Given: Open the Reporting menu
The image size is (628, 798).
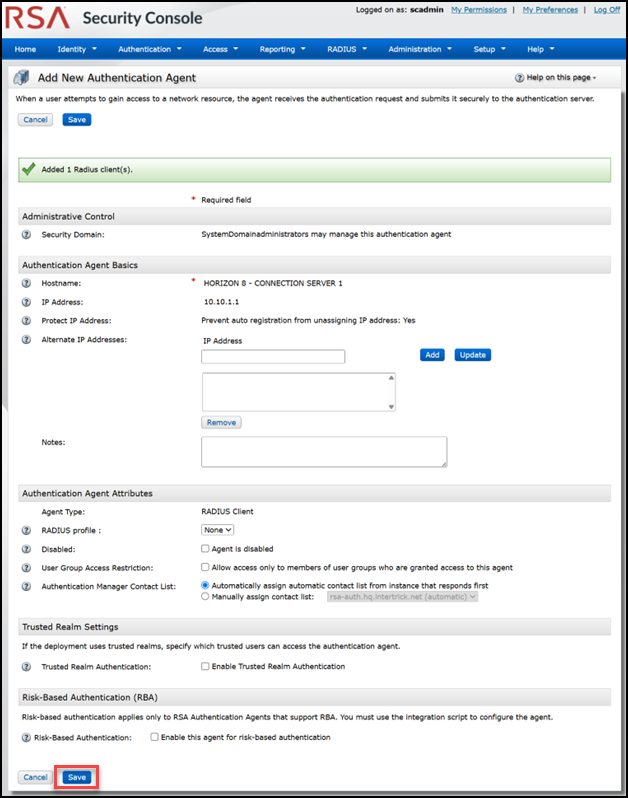Looking at the screenshot, I should (x=282, y=49).
